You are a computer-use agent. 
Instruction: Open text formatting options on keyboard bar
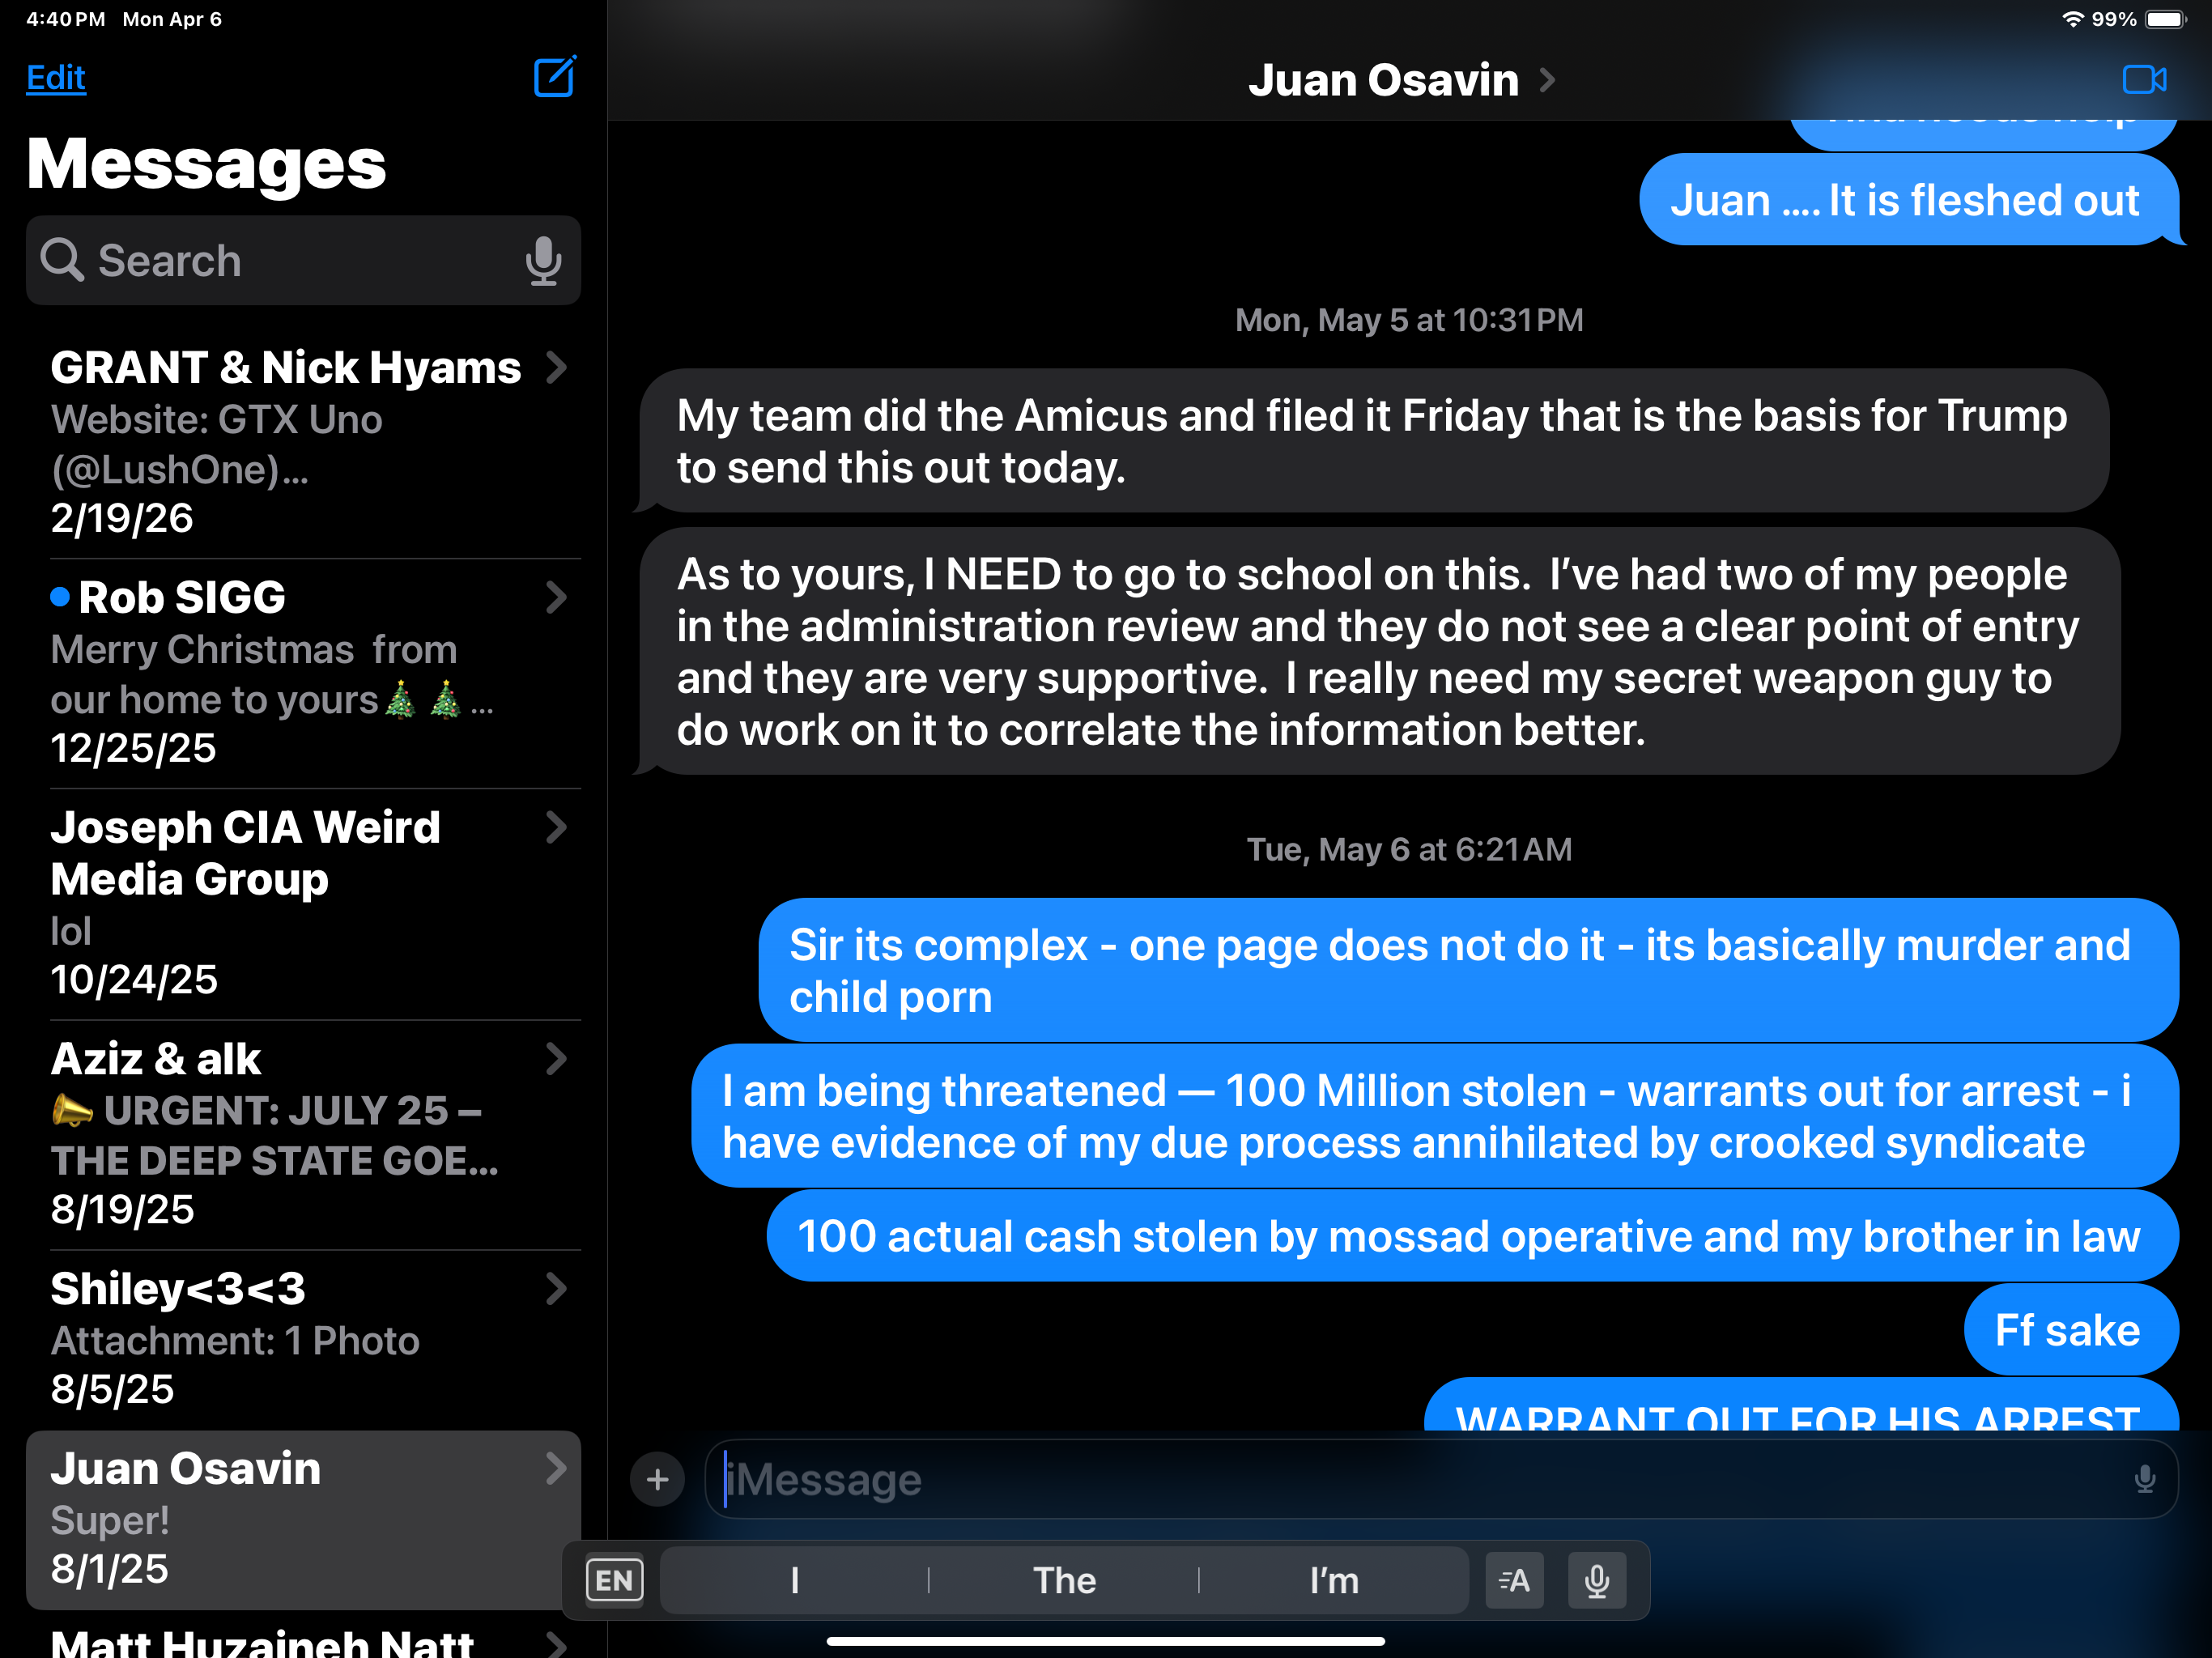coord(1514,1581)
